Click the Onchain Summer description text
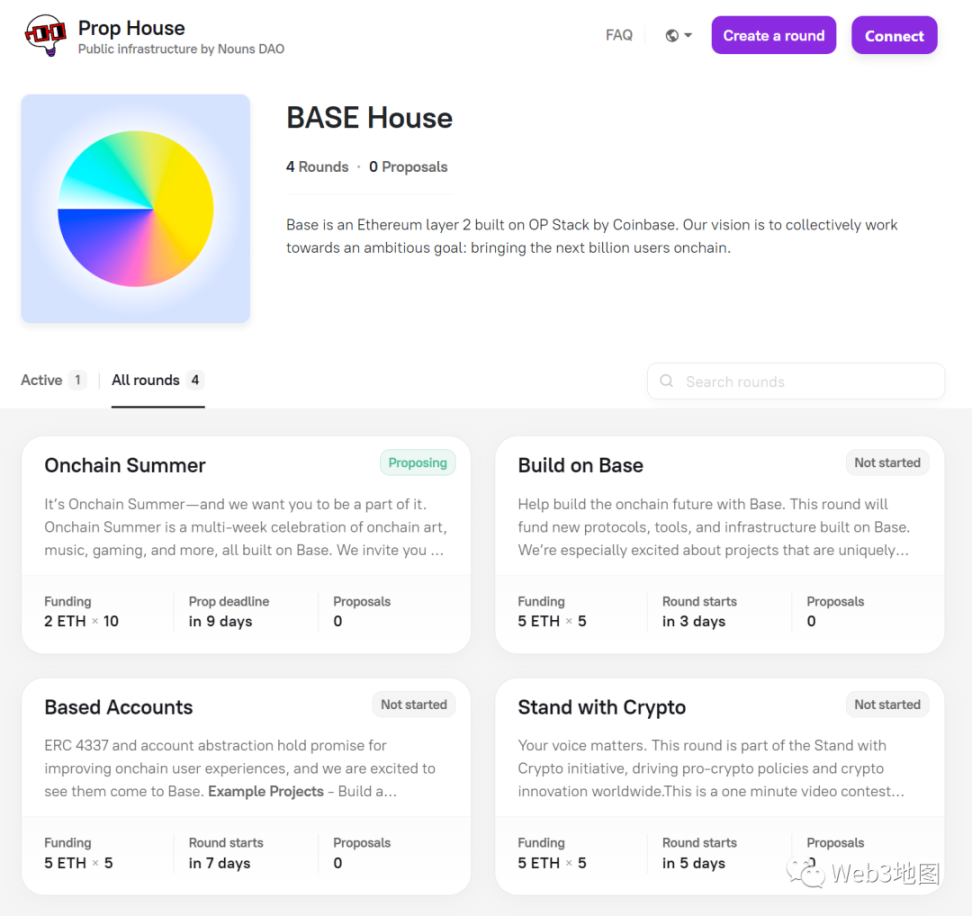This screenshot has width=972, height=916. [245, 527]
